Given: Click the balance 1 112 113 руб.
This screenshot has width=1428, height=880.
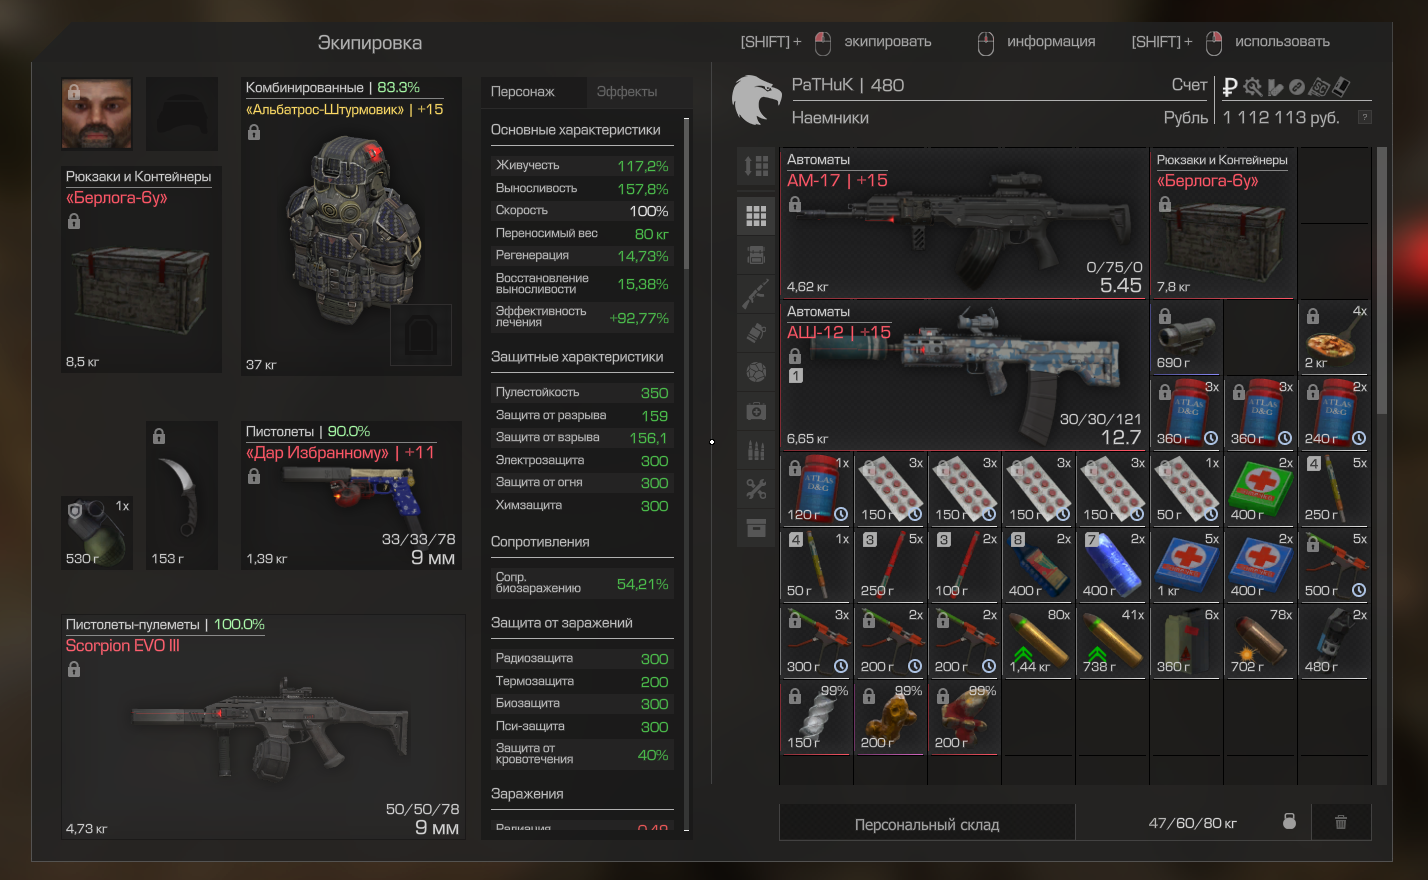Looking at the screenshot, I should (x=1281, y=117).
